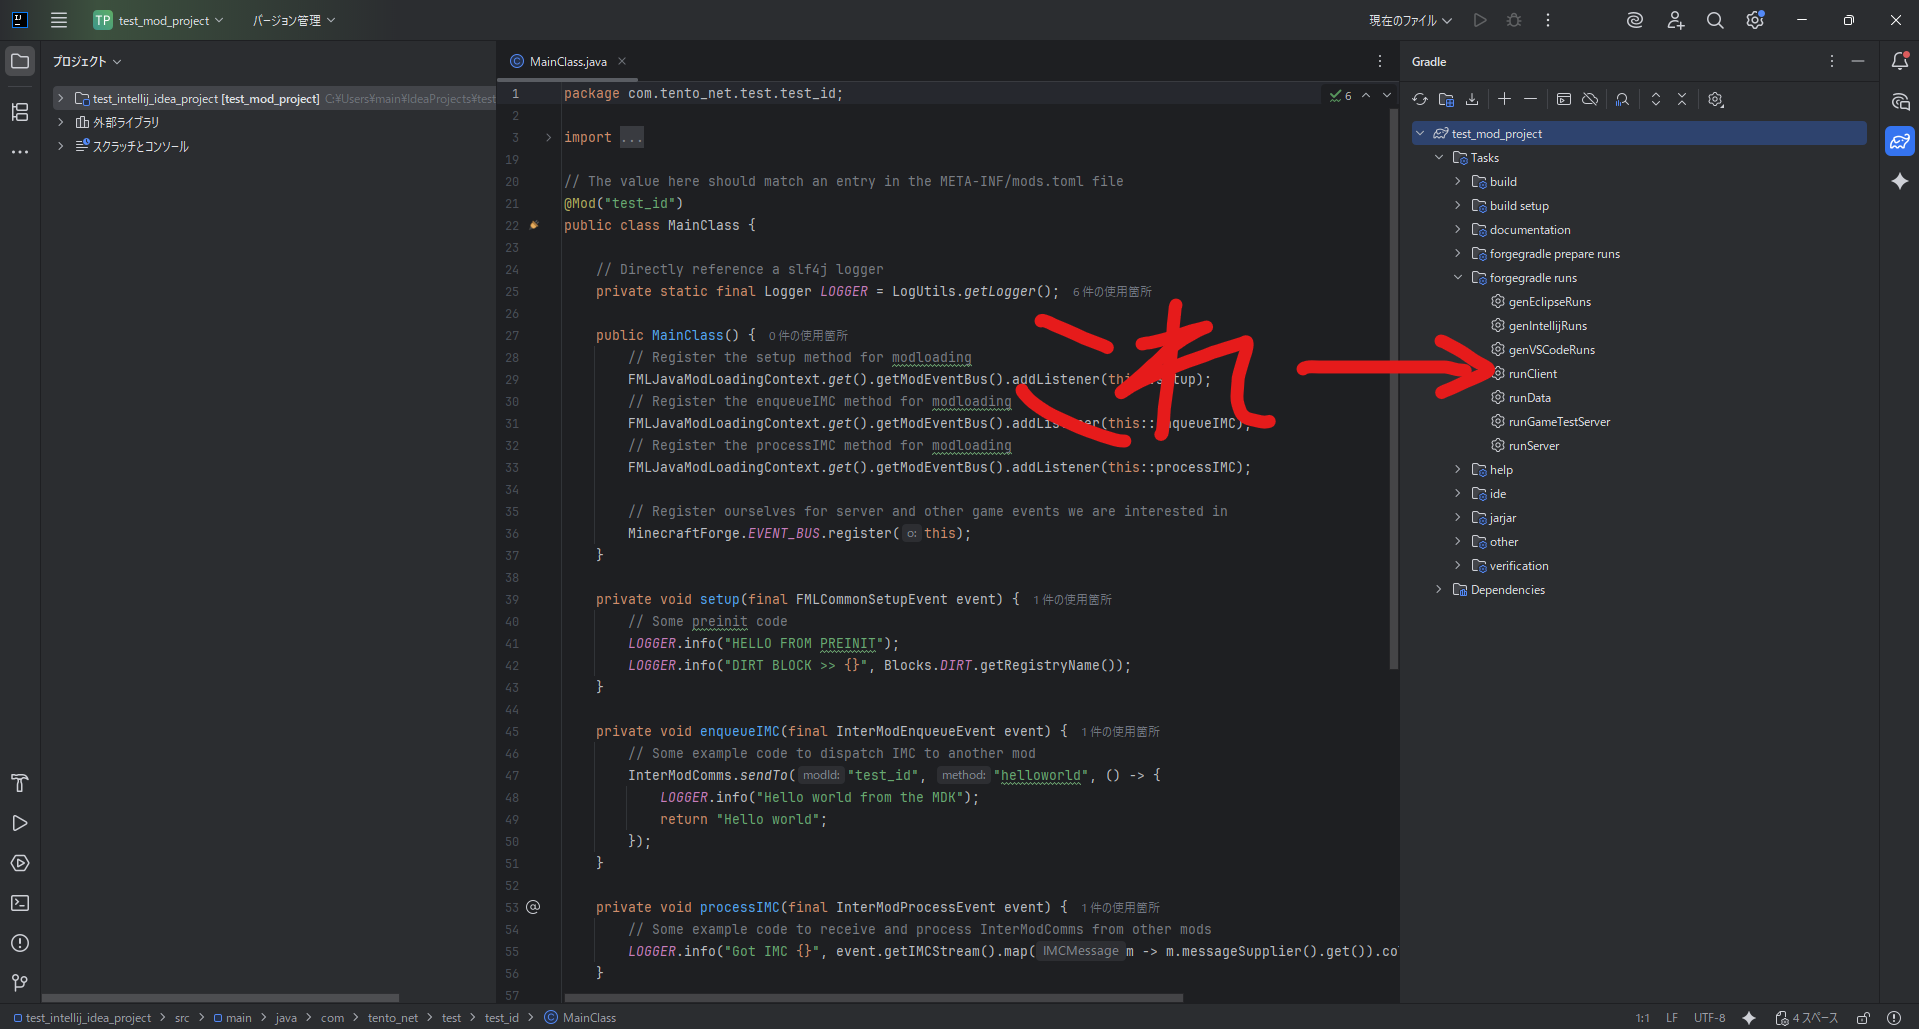
Task: Open the Git tool window in sidebar
Action: click(x=20, y=983)
